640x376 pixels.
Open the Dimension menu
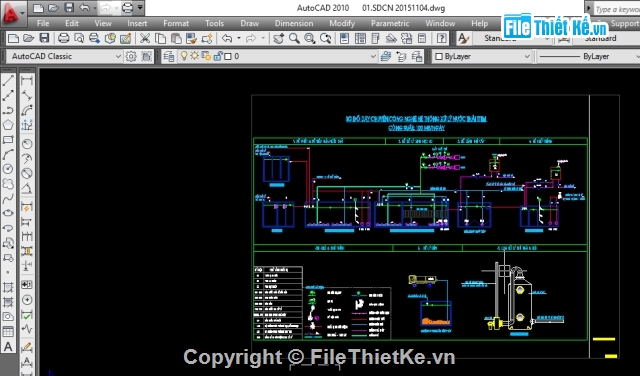point(294,23)
